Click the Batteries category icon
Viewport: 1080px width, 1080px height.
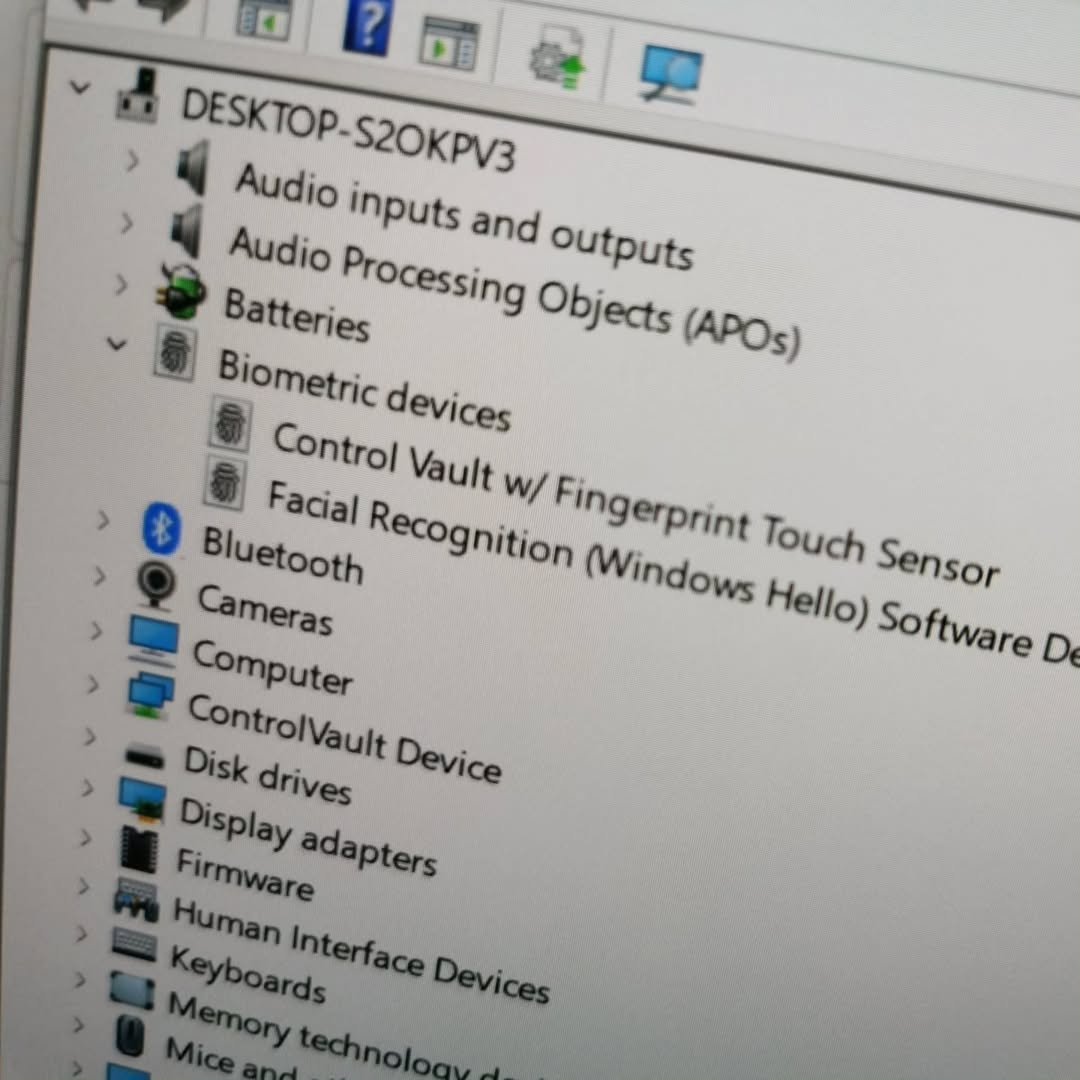coord(181,294)
